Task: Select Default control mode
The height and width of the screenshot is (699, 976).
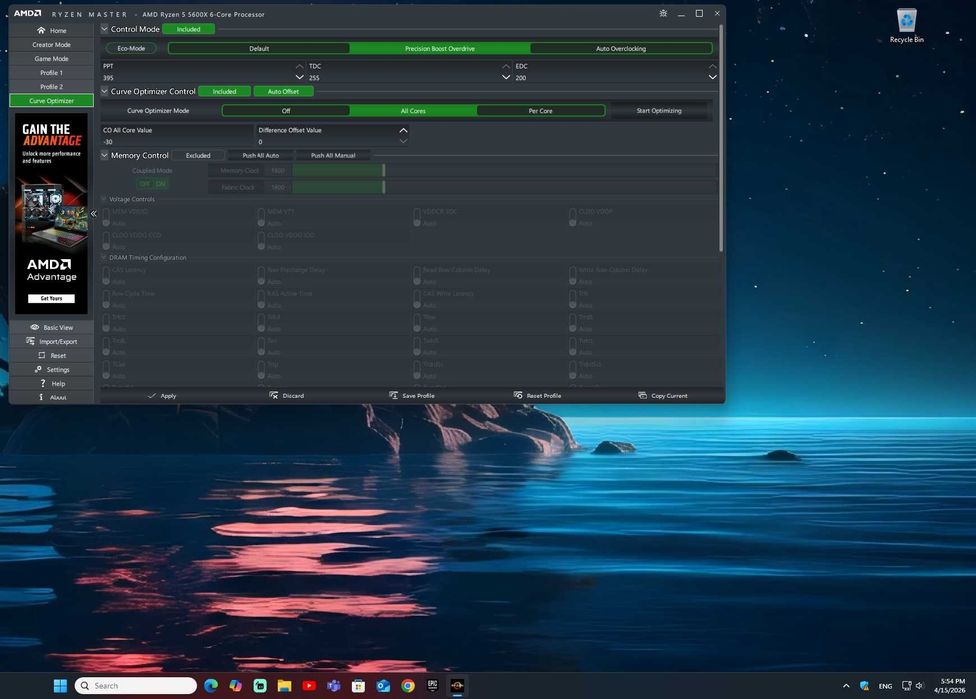Action: 259,49
